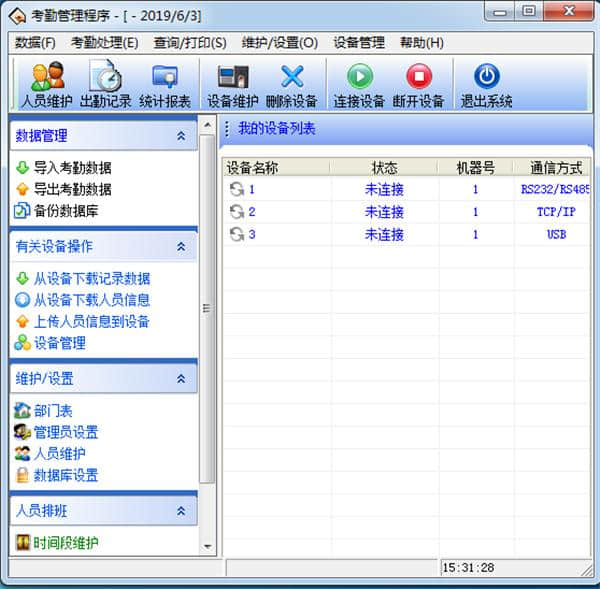Screen dimensions: 600x589
Task: Collapse the 维护/设置 section chevron
Action: (x=181, y=379)
